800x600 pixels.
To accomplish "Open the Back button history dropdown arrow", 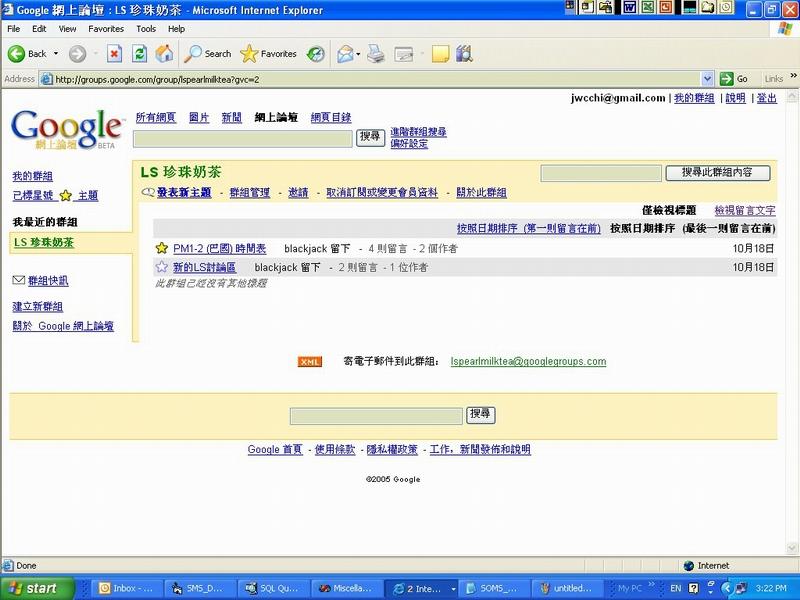I will (56, 54).
